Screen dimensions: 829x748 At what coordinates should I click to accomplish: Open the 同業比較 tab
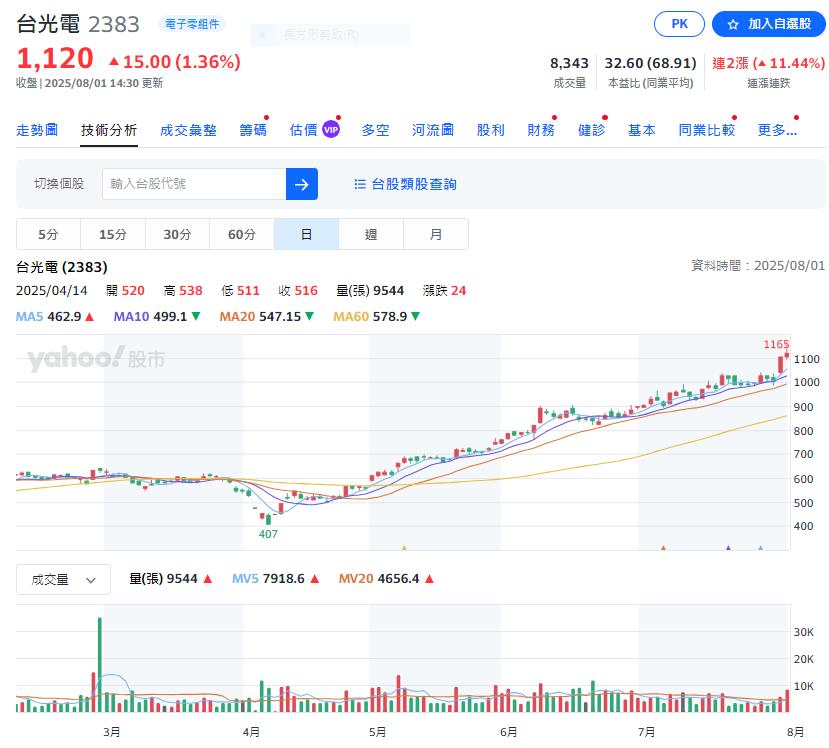[707, 130]
